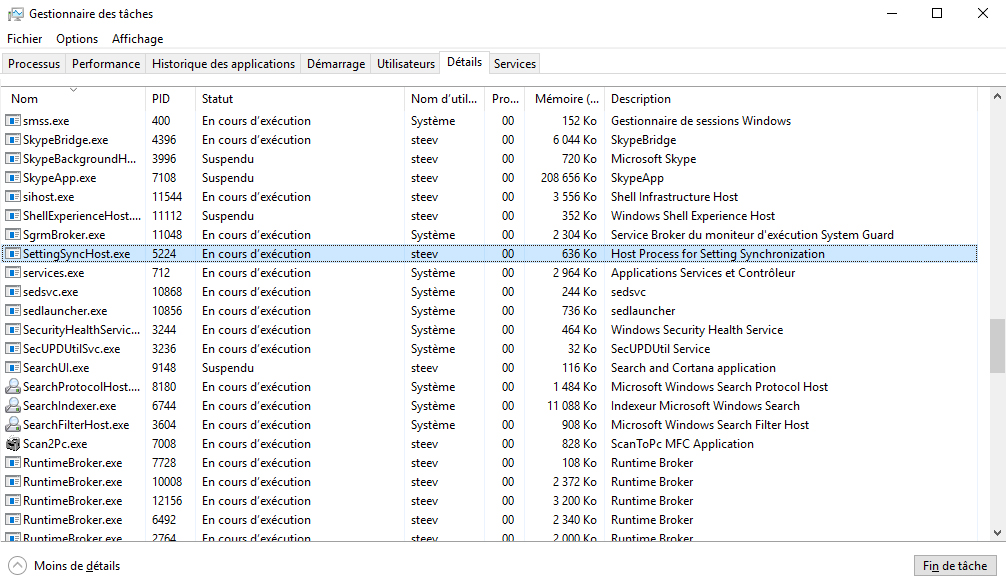Screen dimensions: 1006x587
Task: Open the Utilisateurs tab
Action: 406,64
